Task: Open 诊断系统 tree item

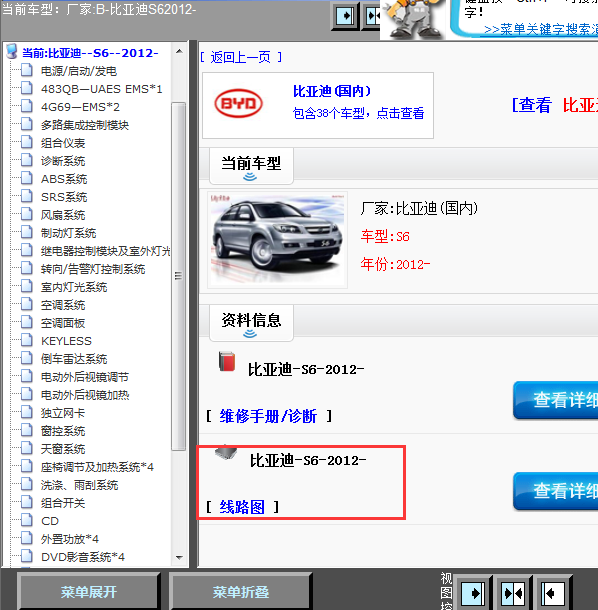Action: click(x=63, y=161)
